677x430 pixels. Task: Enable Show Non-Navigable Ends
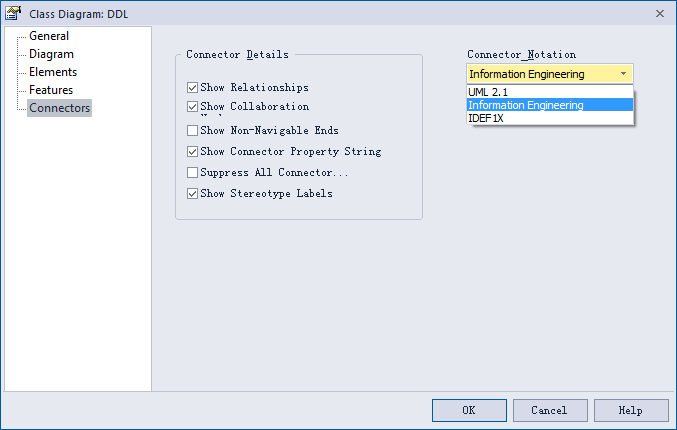[x=192, y=130]
